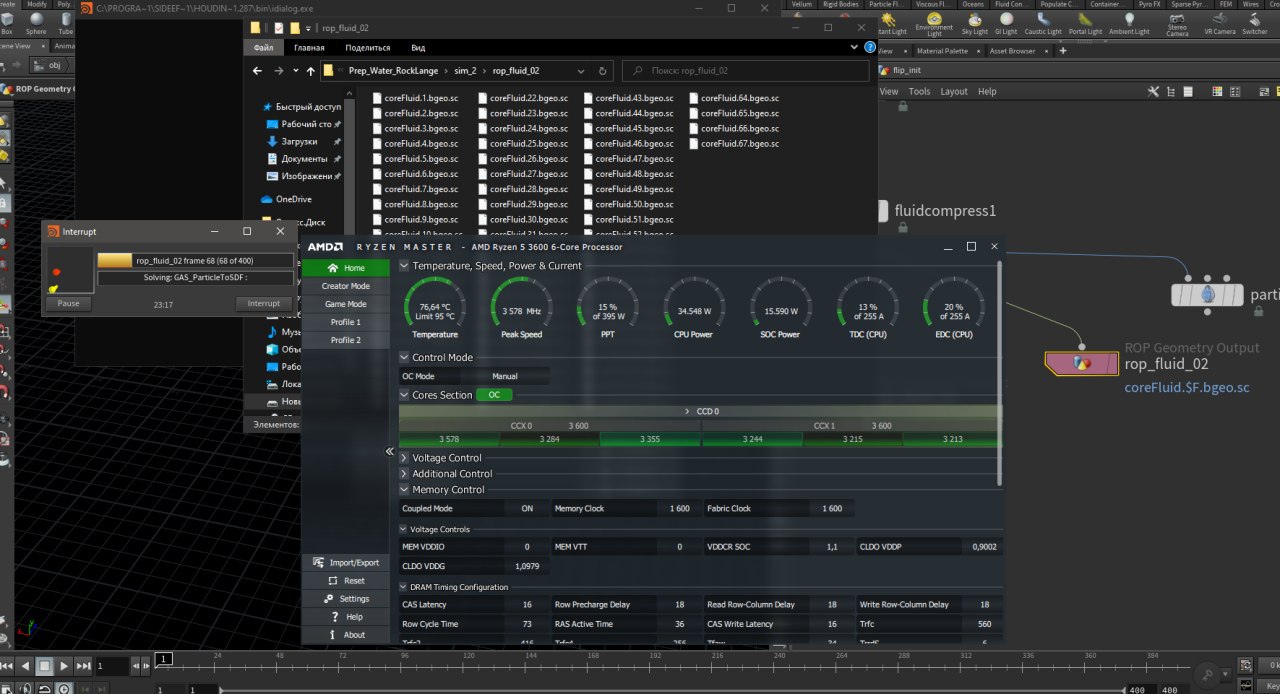1280x694 pixels.
Task: Click rop_fluid_02 frame progress bar
Action: pos(195,260)
